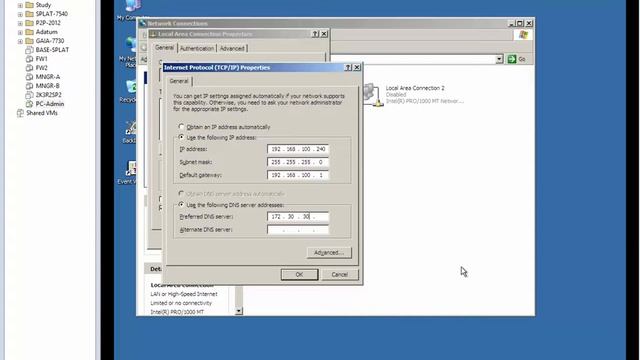This screenshot has height=360, width=640.
Task: Click the Shared VMs icon
Action: (x=20, y=113)
